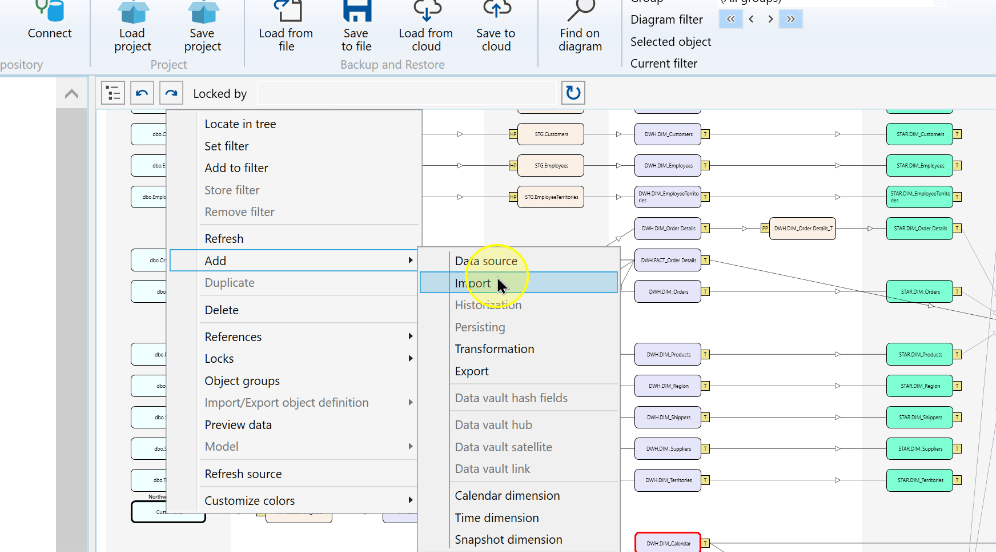
Task: Jump to first diagram filter (double left arrows)
Action: pyautogui.click(x=730, y=19)
